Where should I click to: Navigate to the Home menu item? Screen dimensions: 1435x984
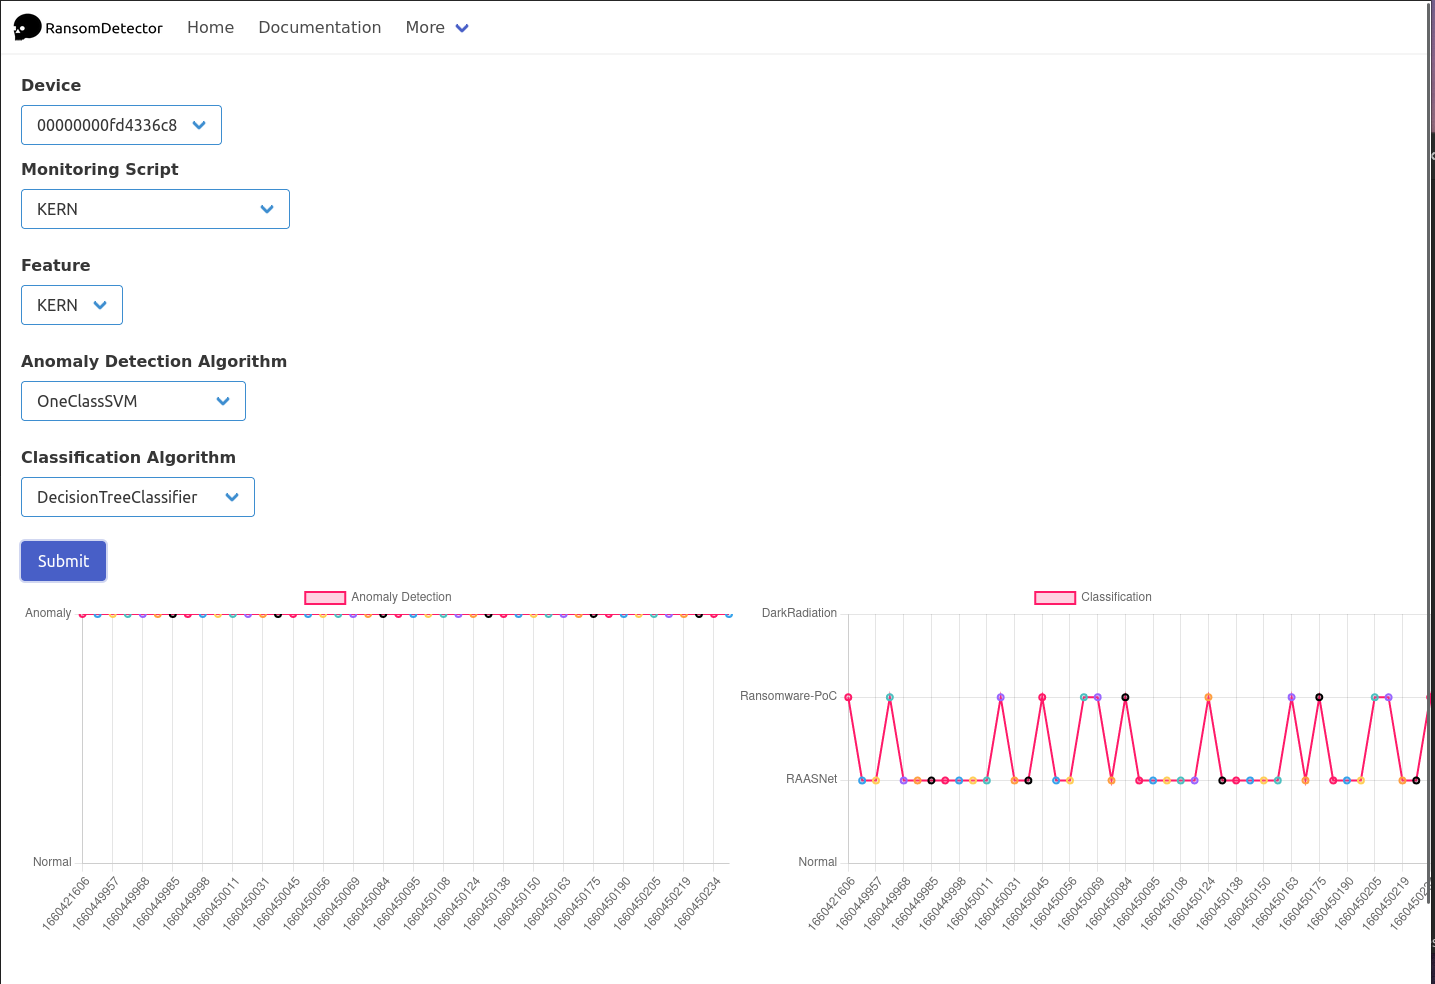210,27
